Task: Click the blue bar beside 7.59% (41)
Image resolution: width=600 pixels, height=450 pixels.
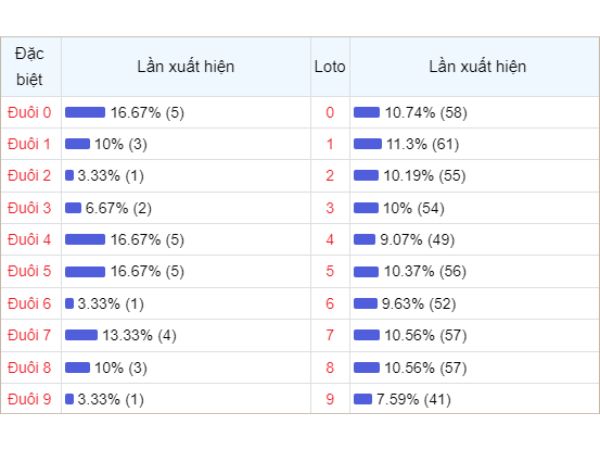Action: pos(363,399)
